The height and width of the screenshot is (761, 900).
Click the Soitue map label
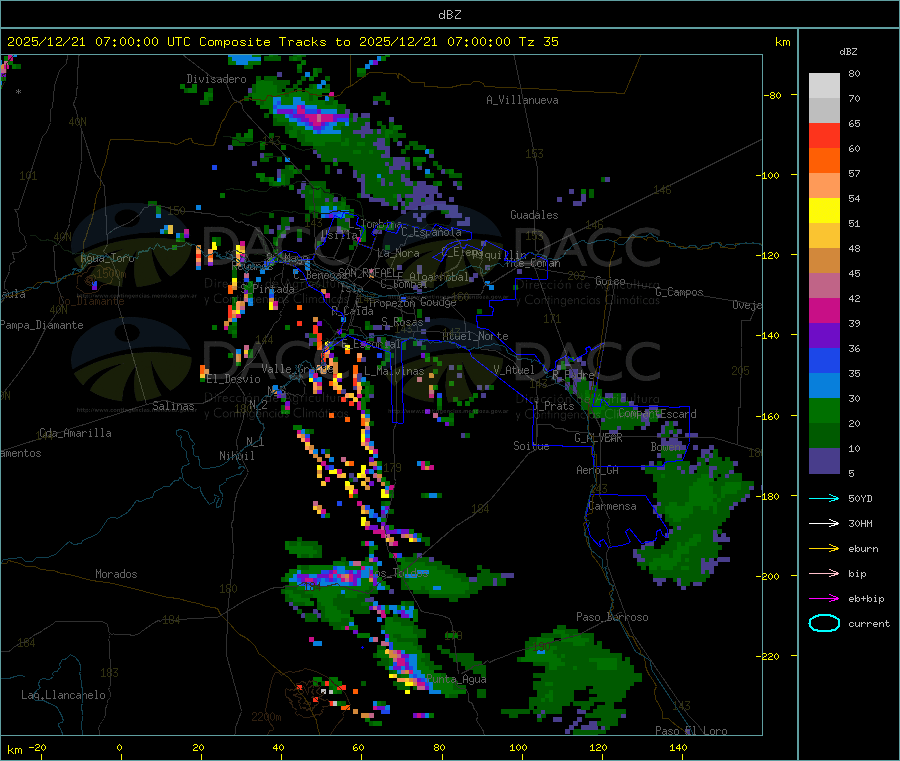tap(531, 446)
